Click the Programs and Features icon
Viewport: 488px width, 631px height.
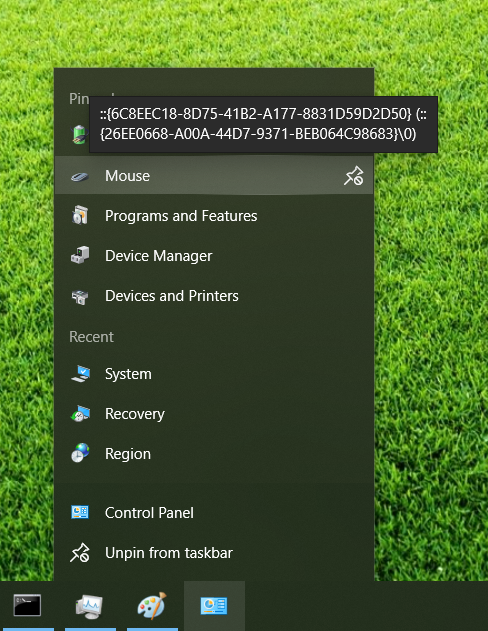click(80, 215)
